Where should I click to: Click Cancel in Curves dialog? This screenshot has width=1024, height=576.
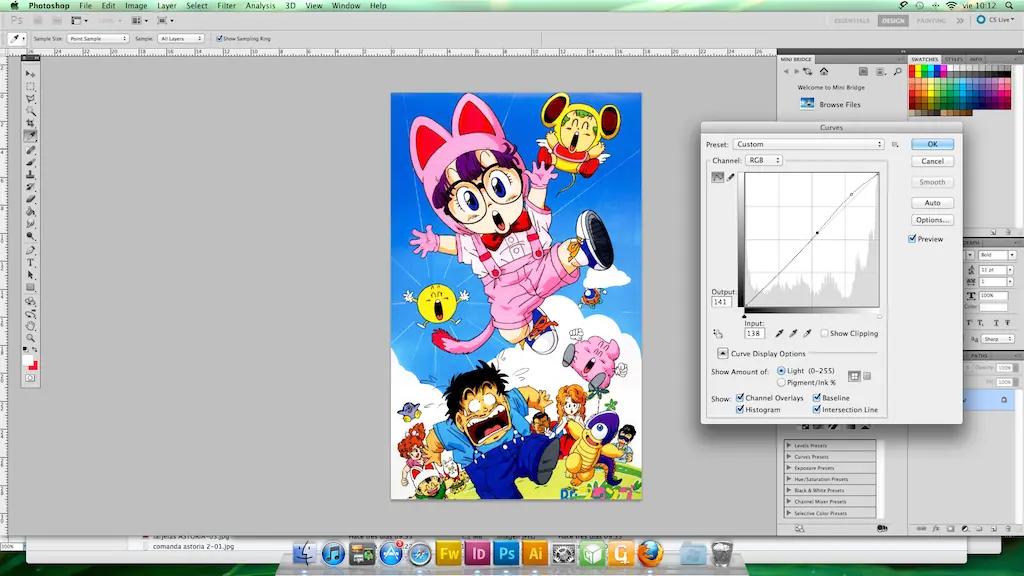tap(932, 161)
